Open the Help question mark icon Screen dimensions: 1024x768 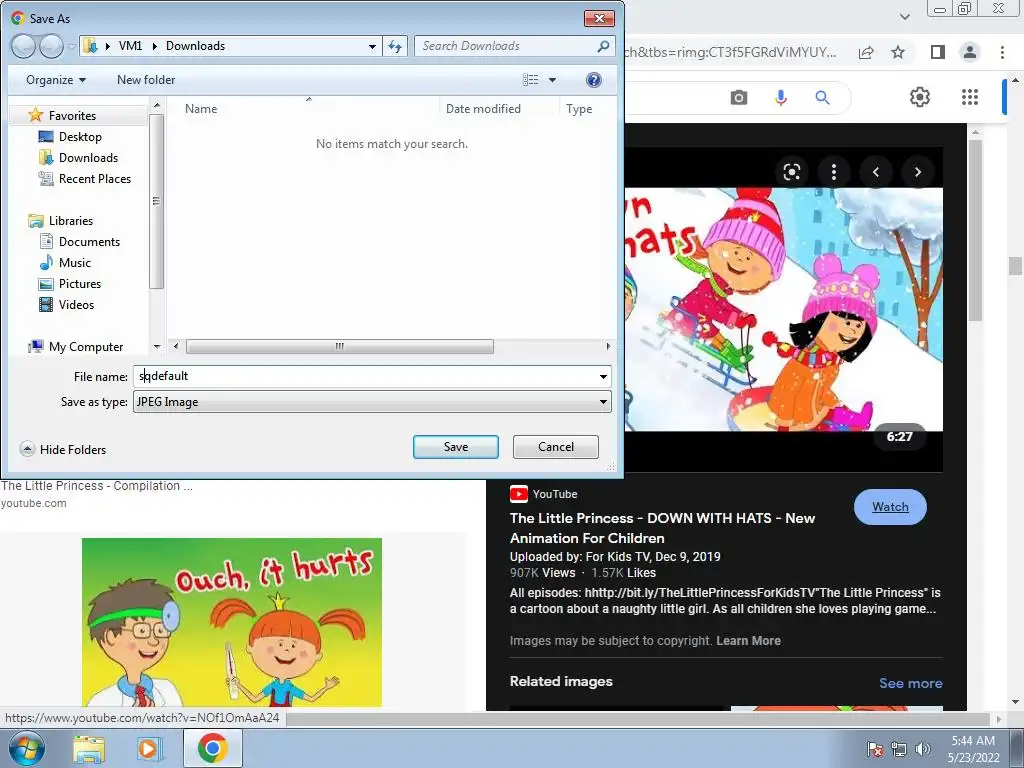[x=593, y=80]
